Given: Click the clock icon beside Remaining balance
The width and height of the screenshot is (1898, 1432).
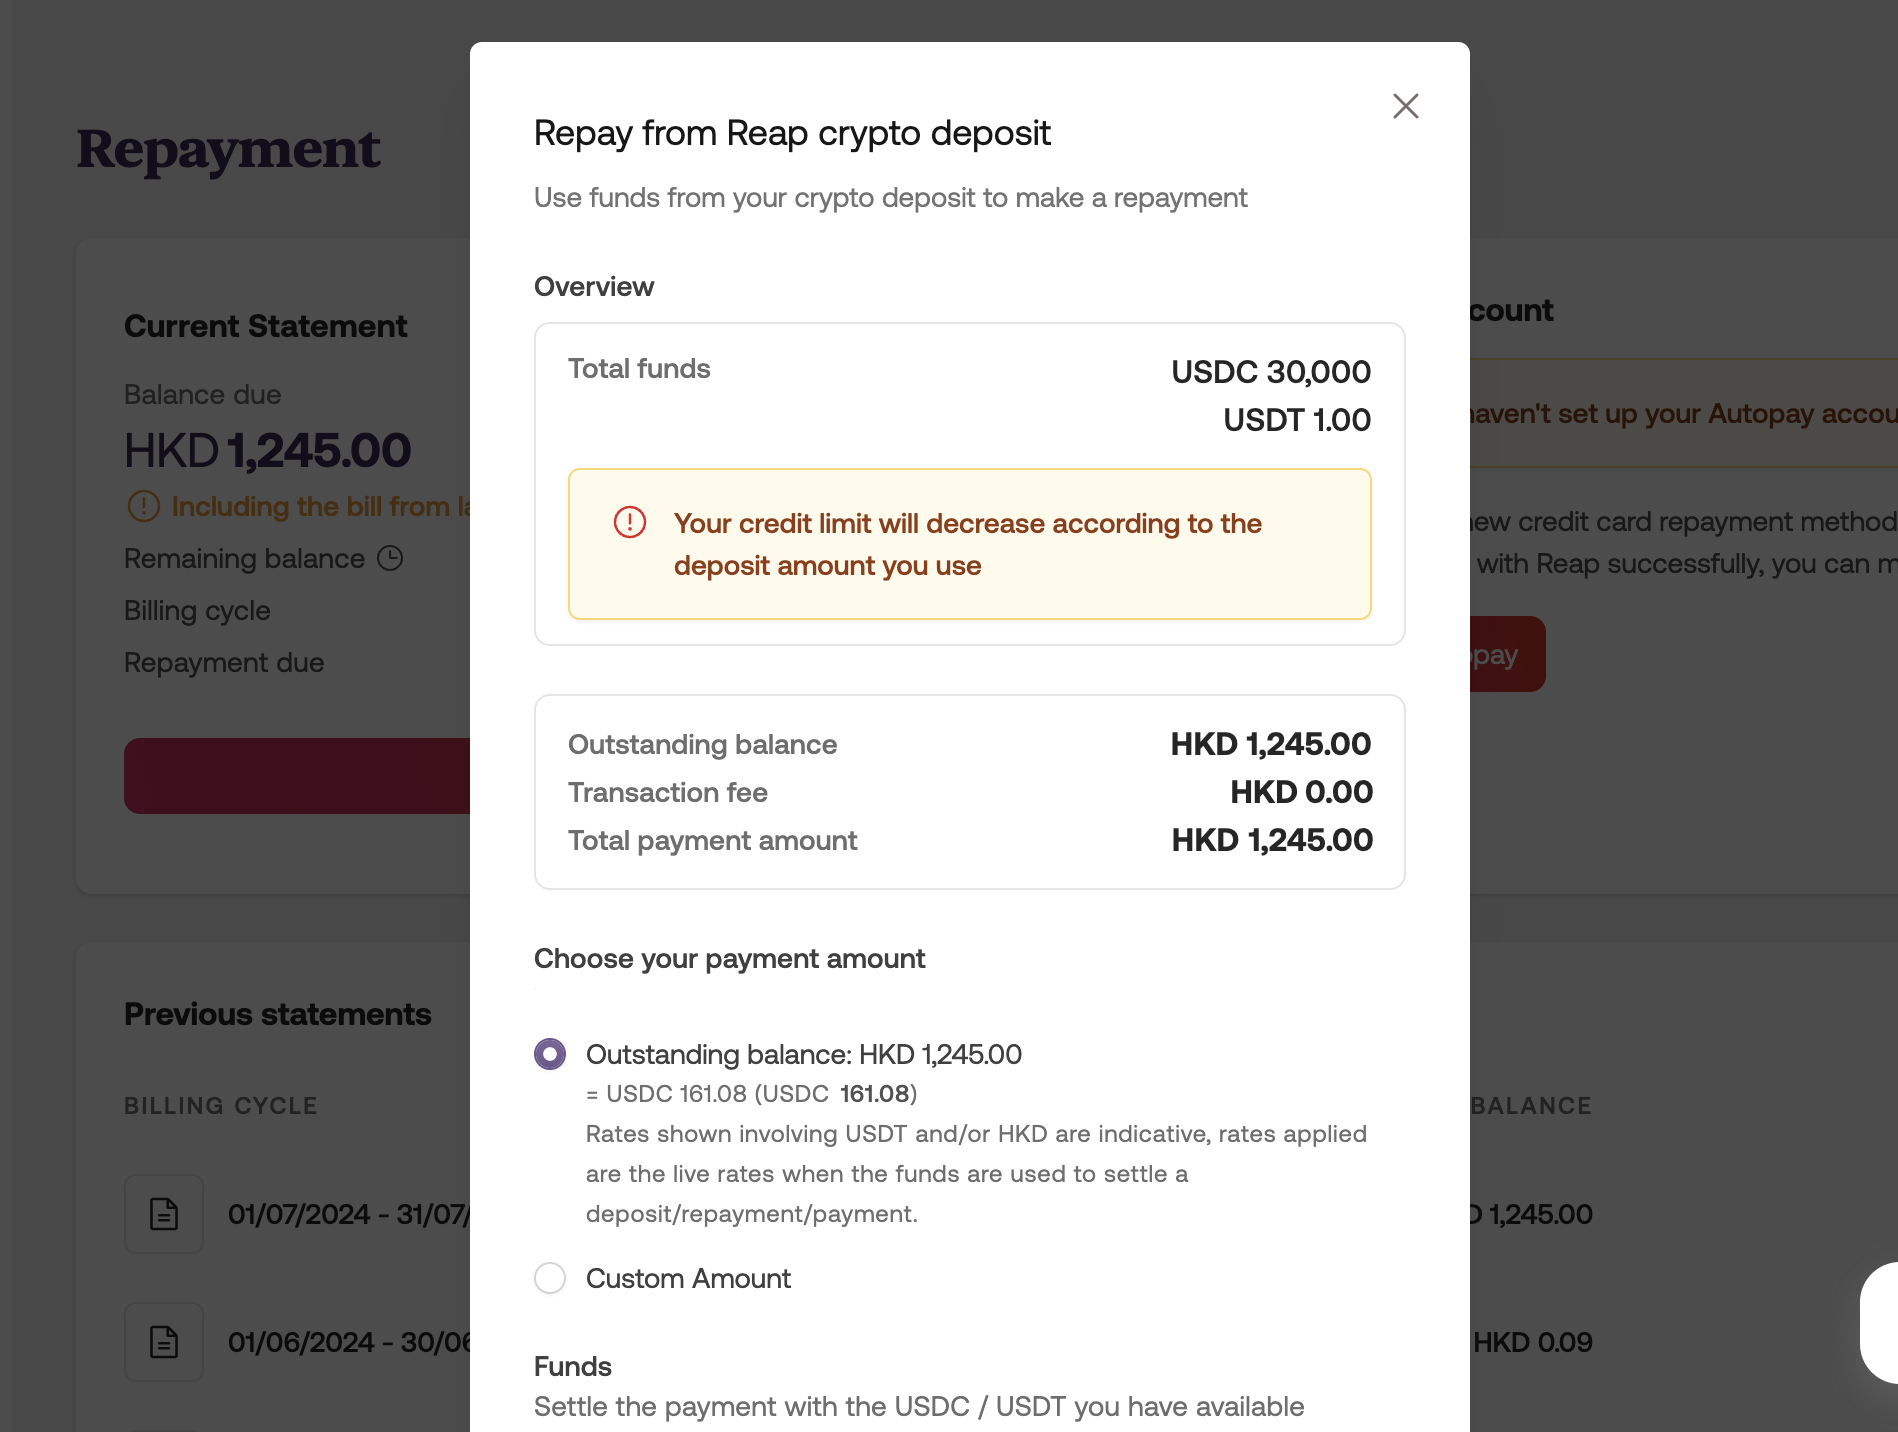Looking at the screenshot, I should point(390,558).
